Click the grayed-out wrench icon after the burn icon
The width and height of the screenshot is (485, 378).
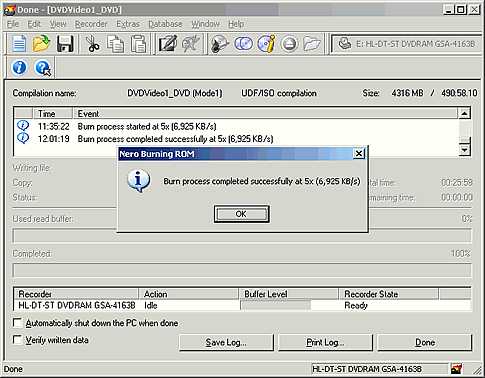tap(190, 44)
